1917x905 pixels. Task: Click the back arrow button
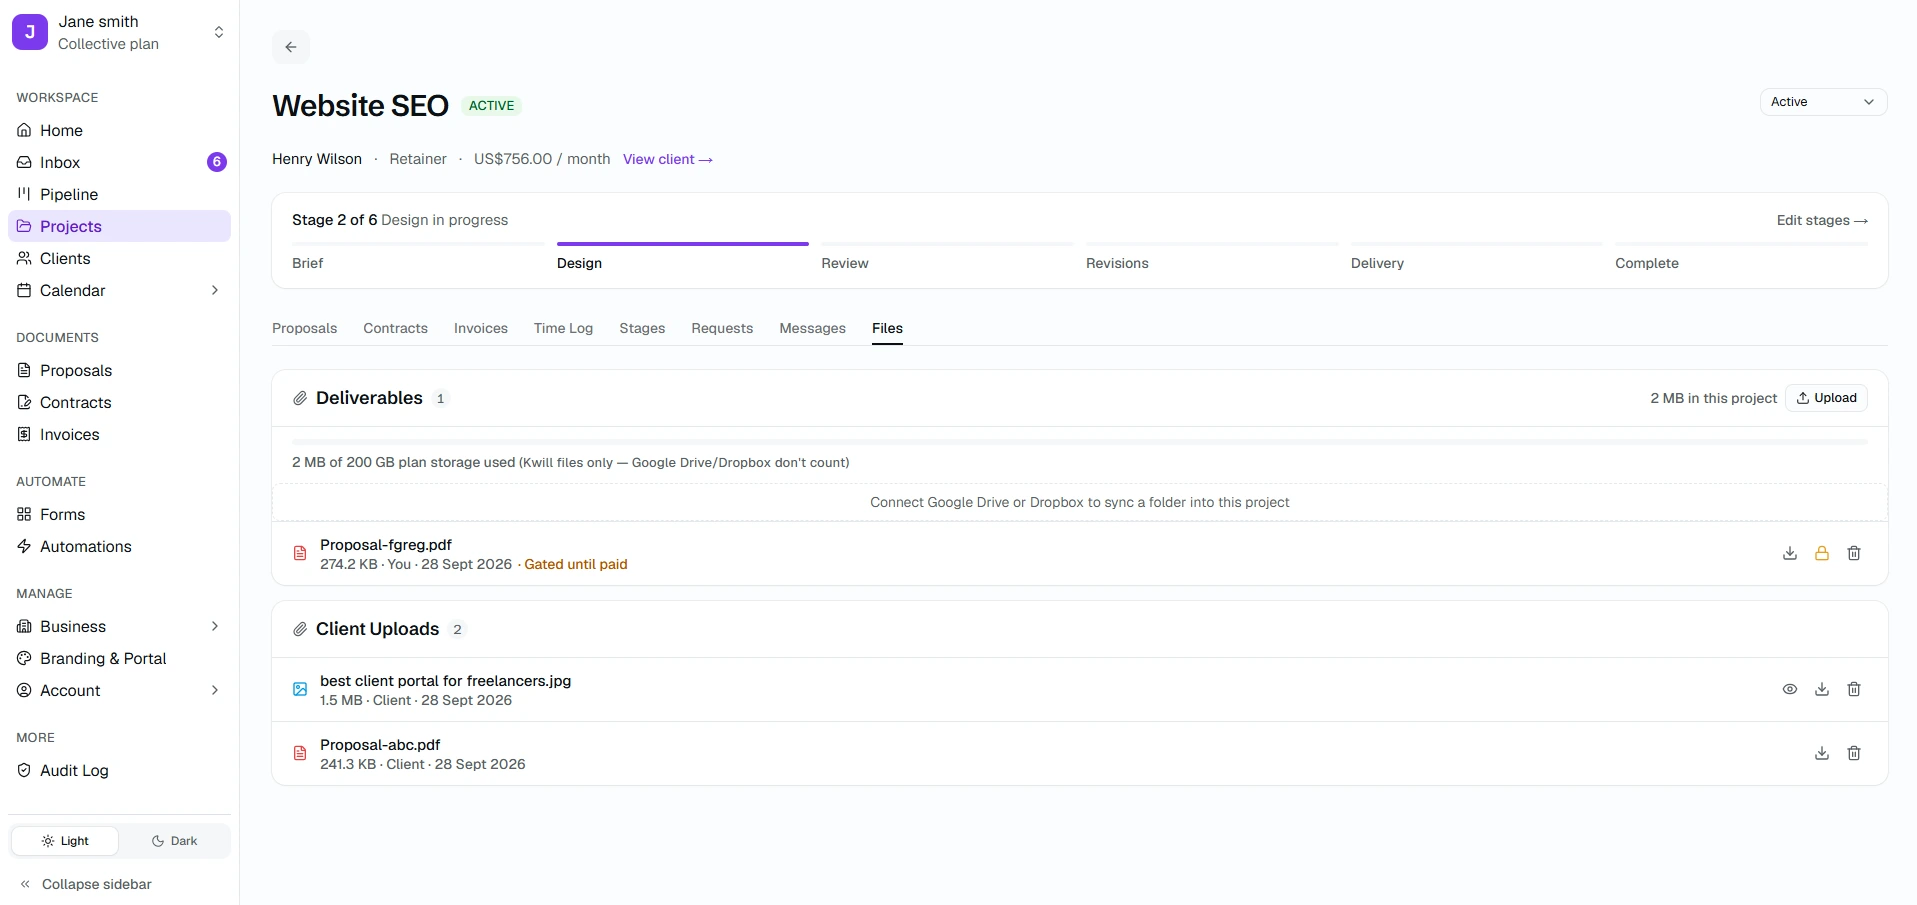(291, 47)
